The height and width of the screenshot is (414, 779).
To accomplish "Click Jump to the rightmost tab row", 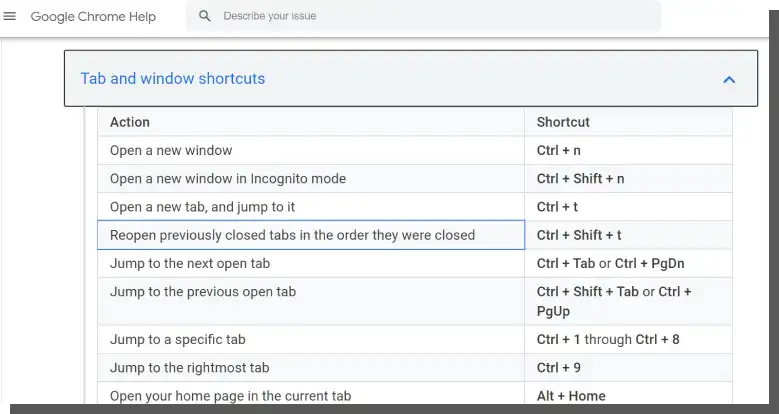I will [415, 368].
